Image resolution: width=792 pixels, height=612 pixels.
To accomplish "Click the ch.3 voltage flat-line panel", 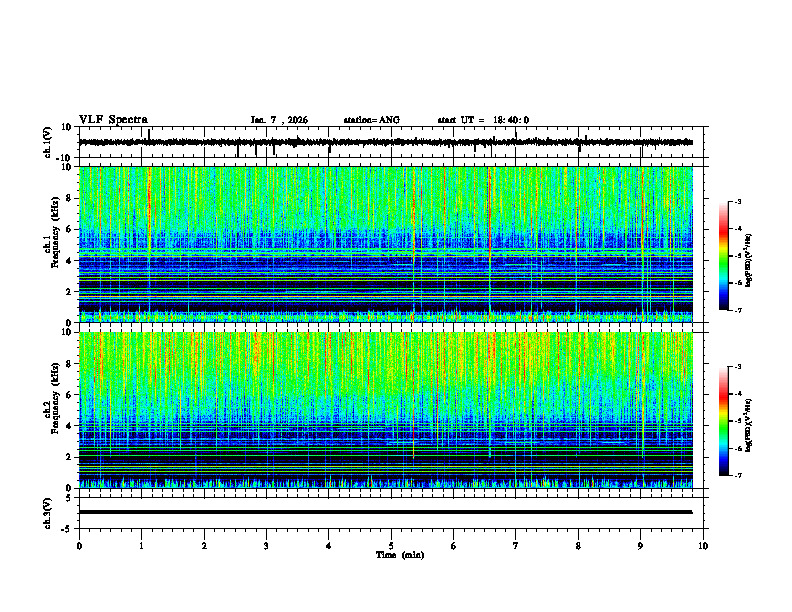I will pyautogui.click(x=393, y=513).
